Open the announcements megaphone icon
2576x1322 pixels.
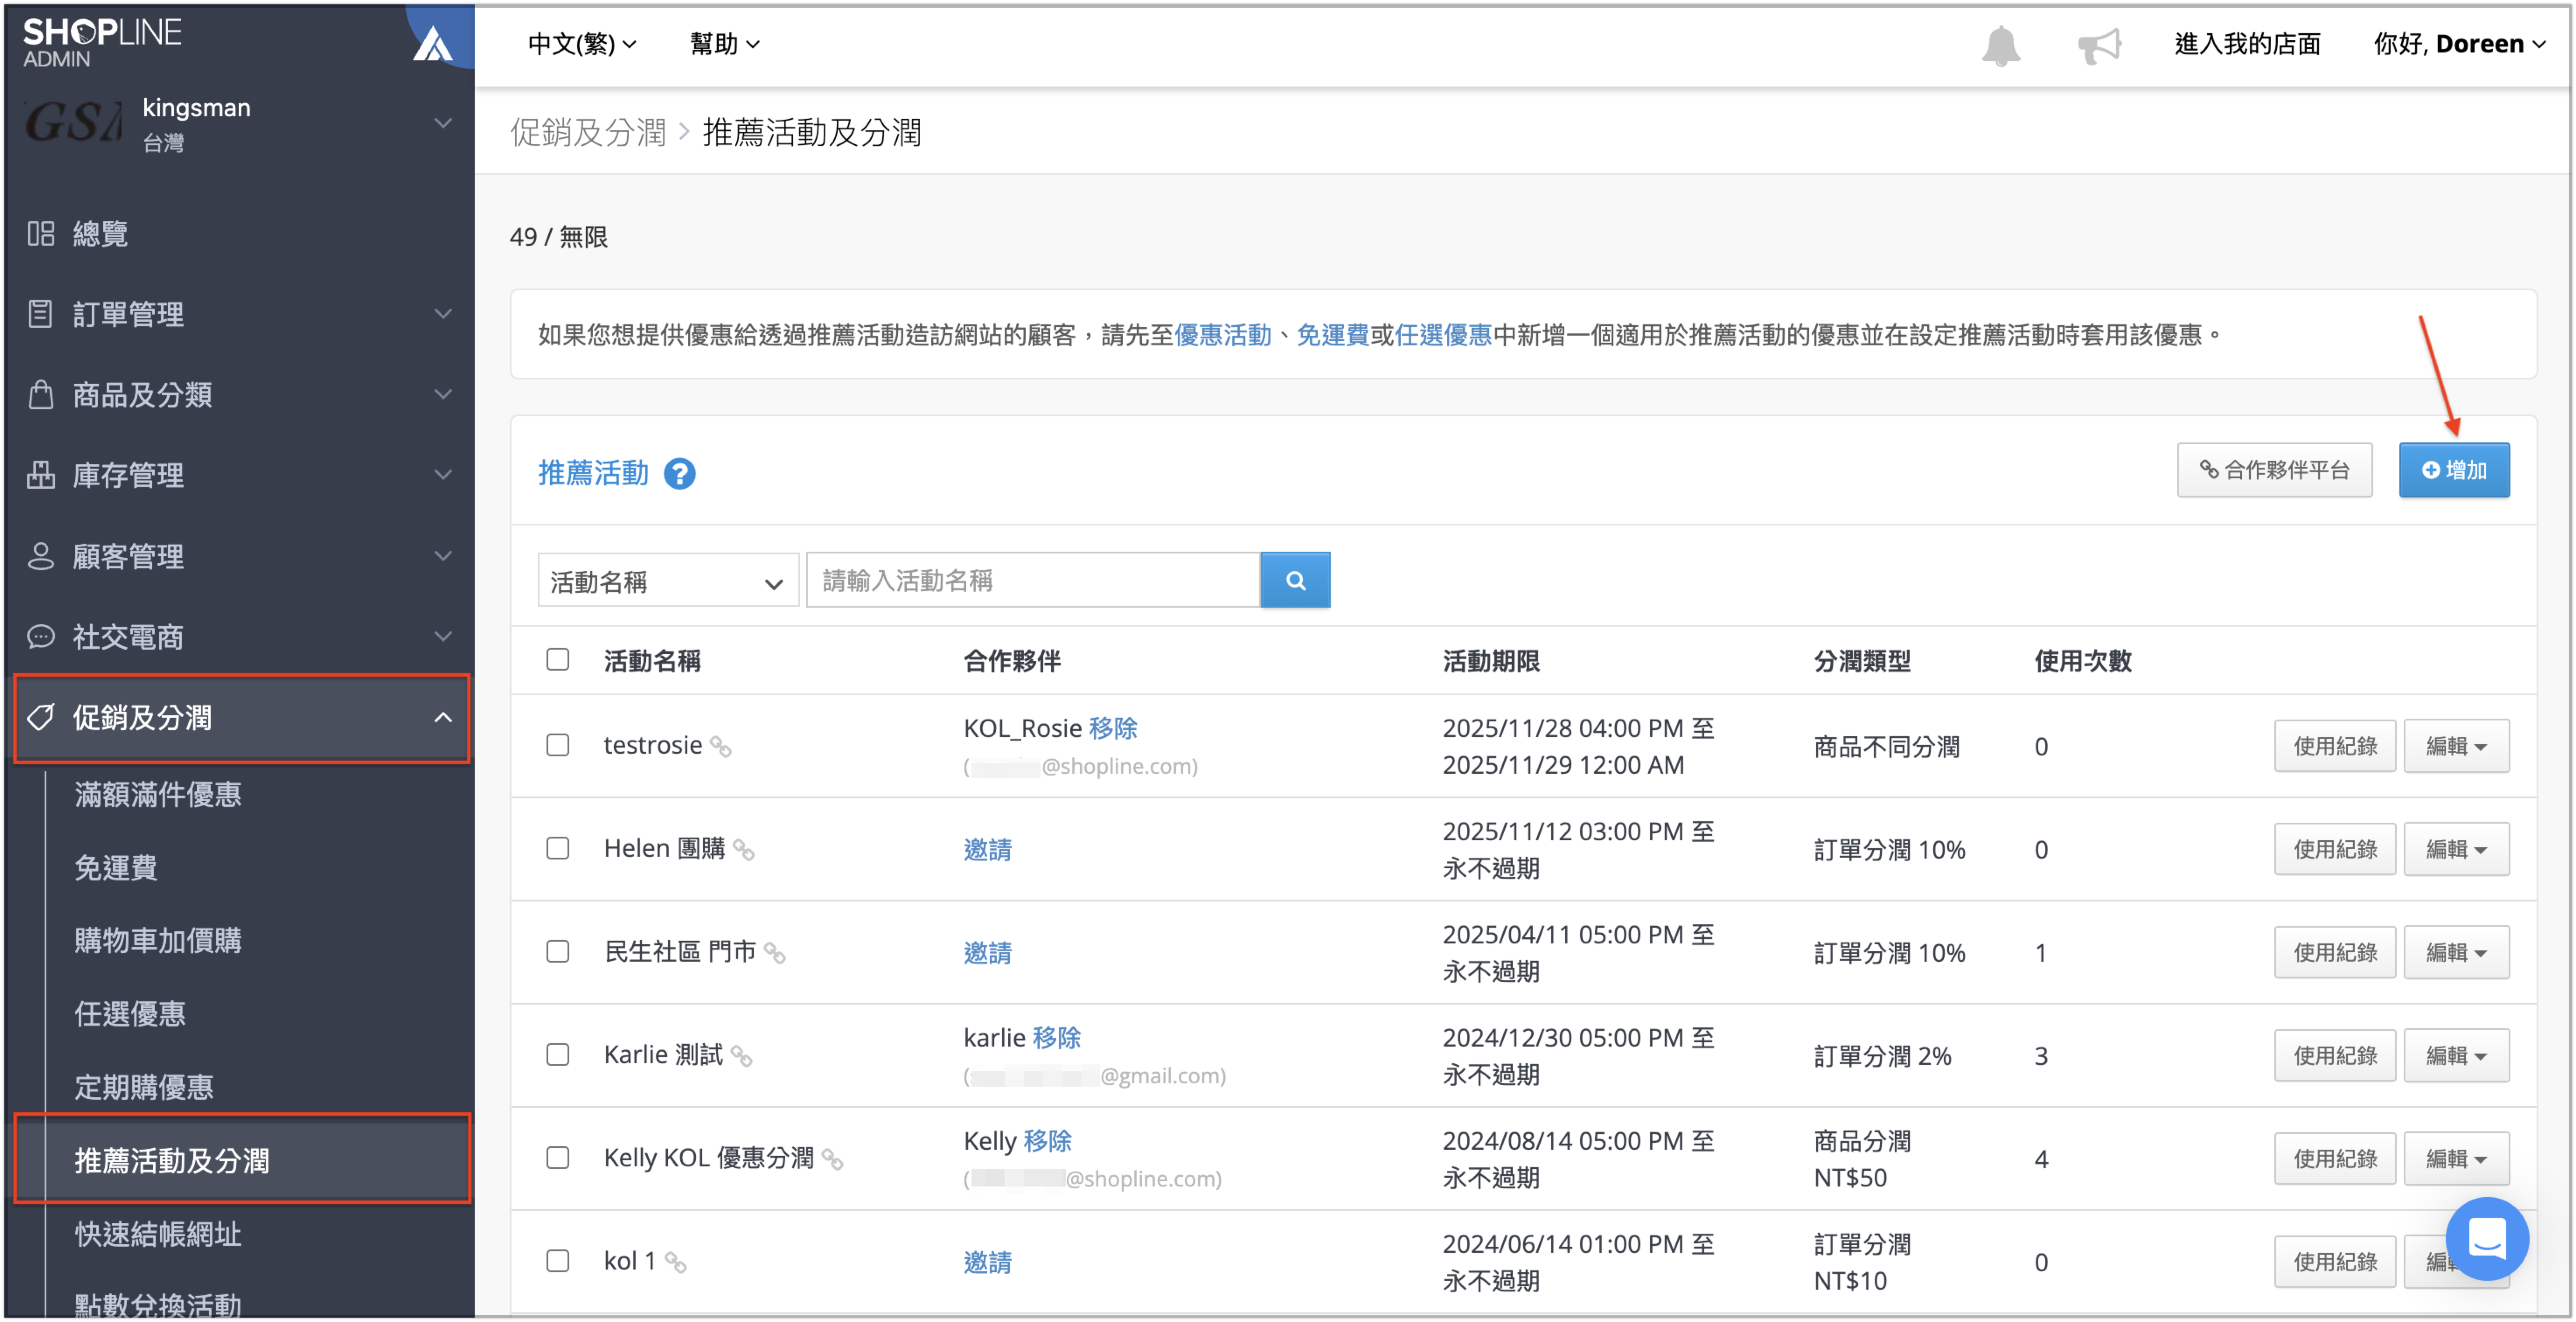click(x=2099, y=45)
